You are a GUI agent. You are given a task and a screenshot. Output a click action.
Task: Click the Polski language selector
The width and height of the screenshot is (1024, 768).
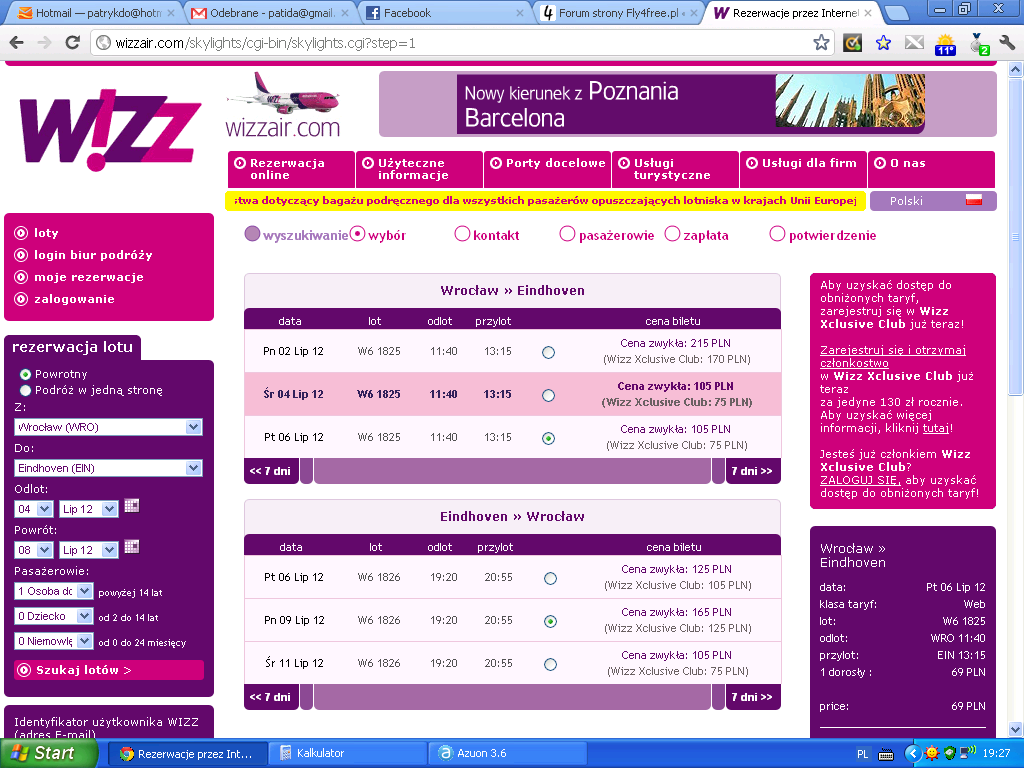933,201
